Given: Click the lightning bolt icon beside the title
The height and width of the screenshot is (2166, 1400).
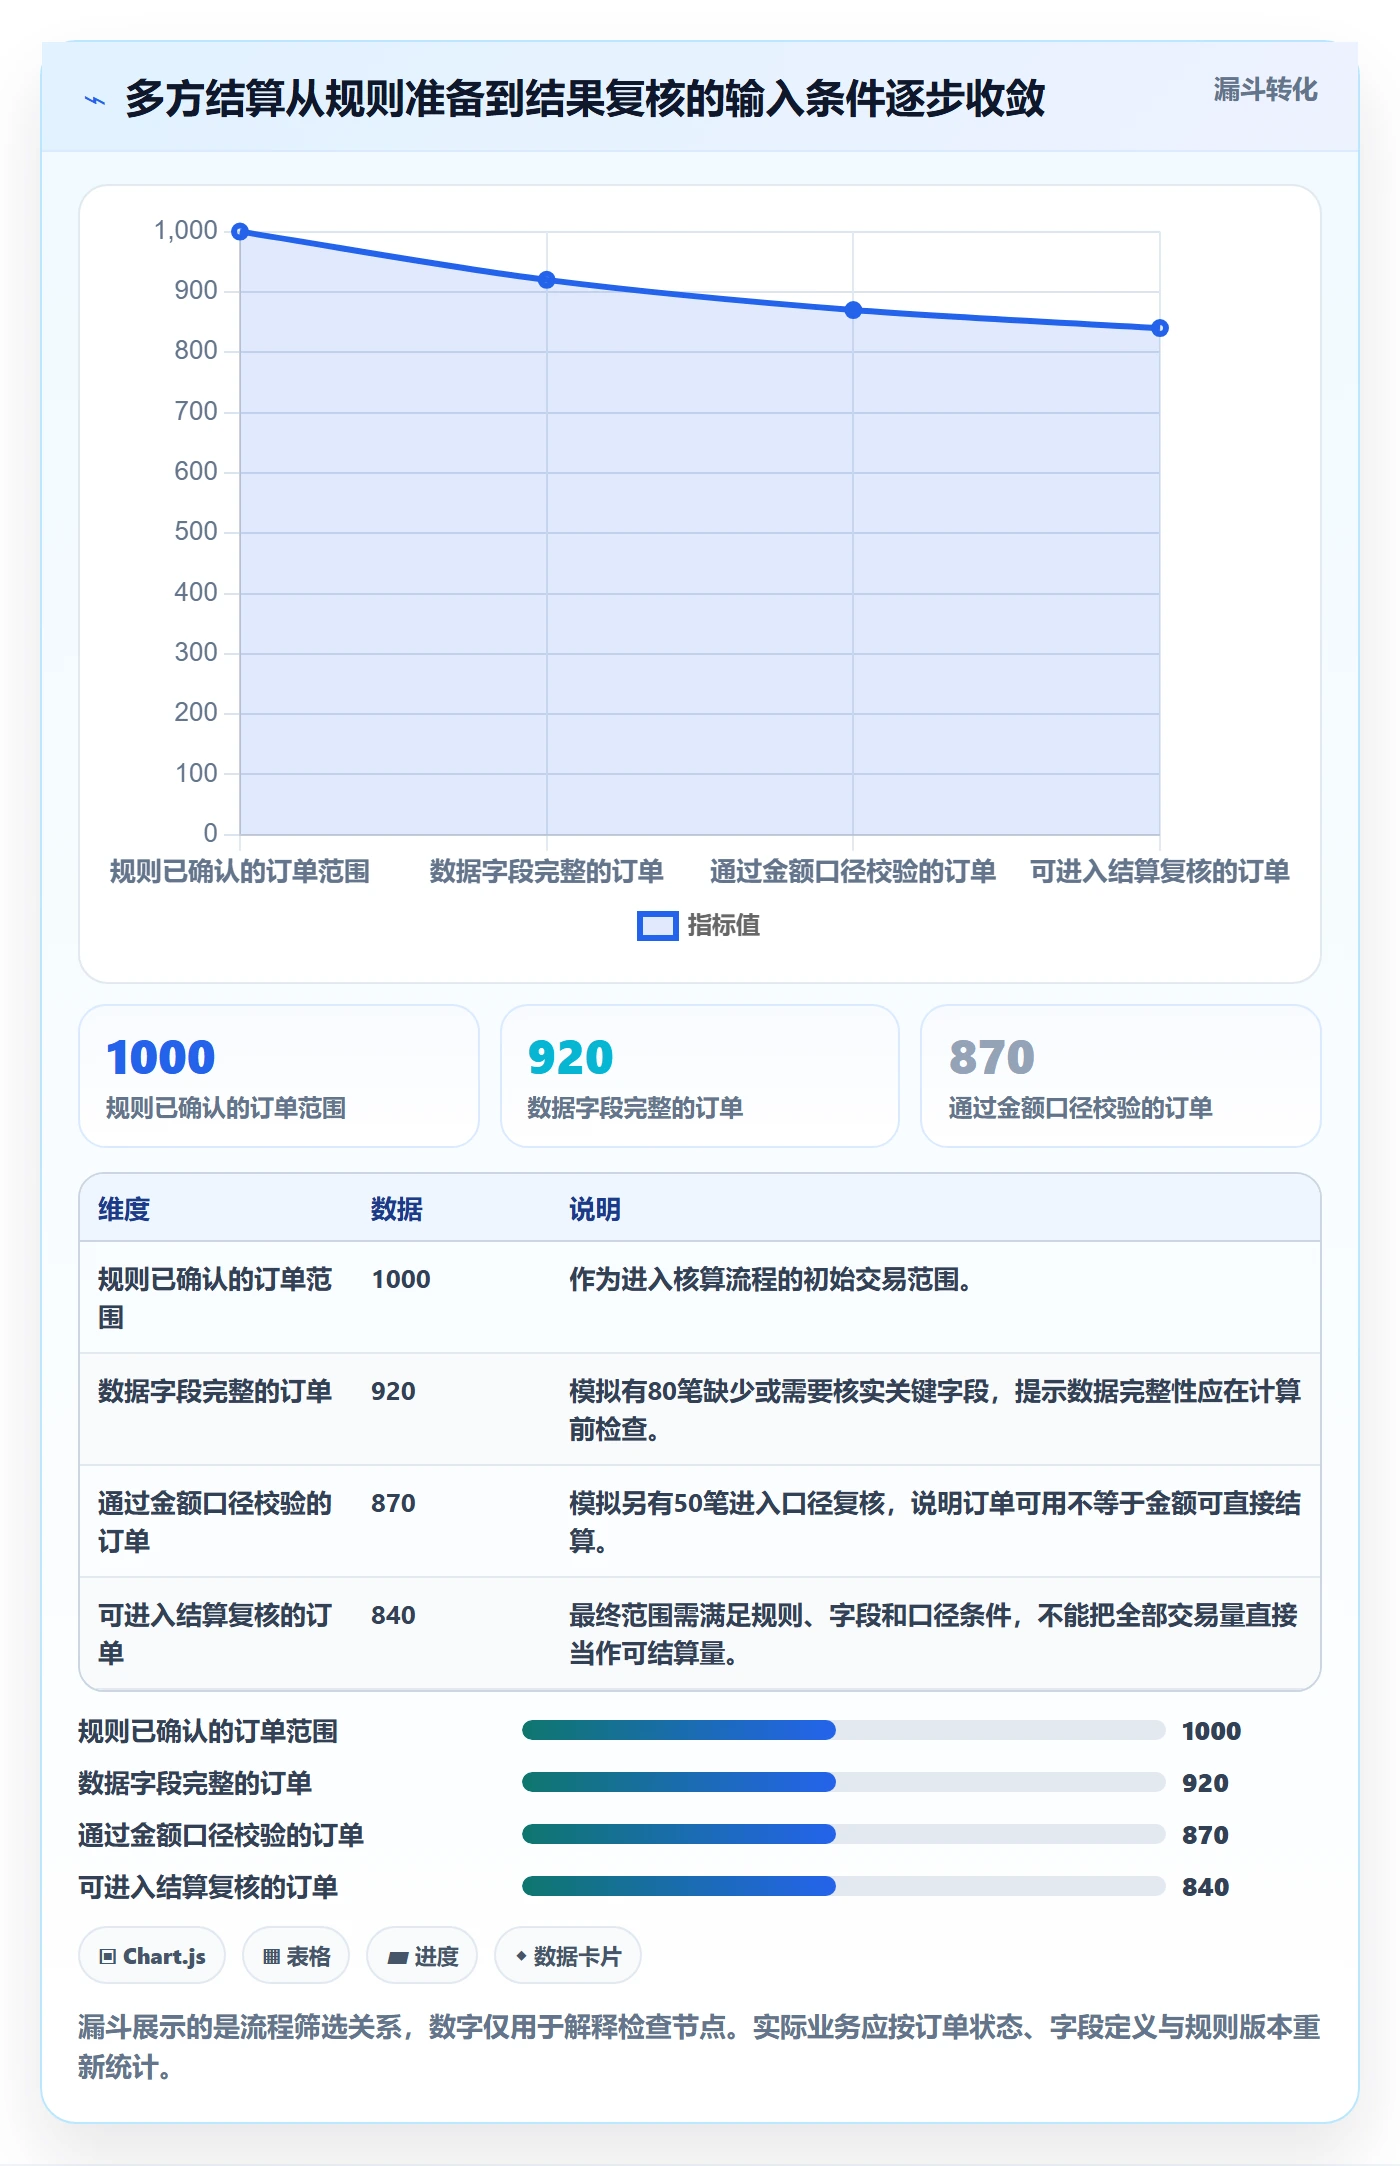Looking at the screenshot, I should [95, 100].
